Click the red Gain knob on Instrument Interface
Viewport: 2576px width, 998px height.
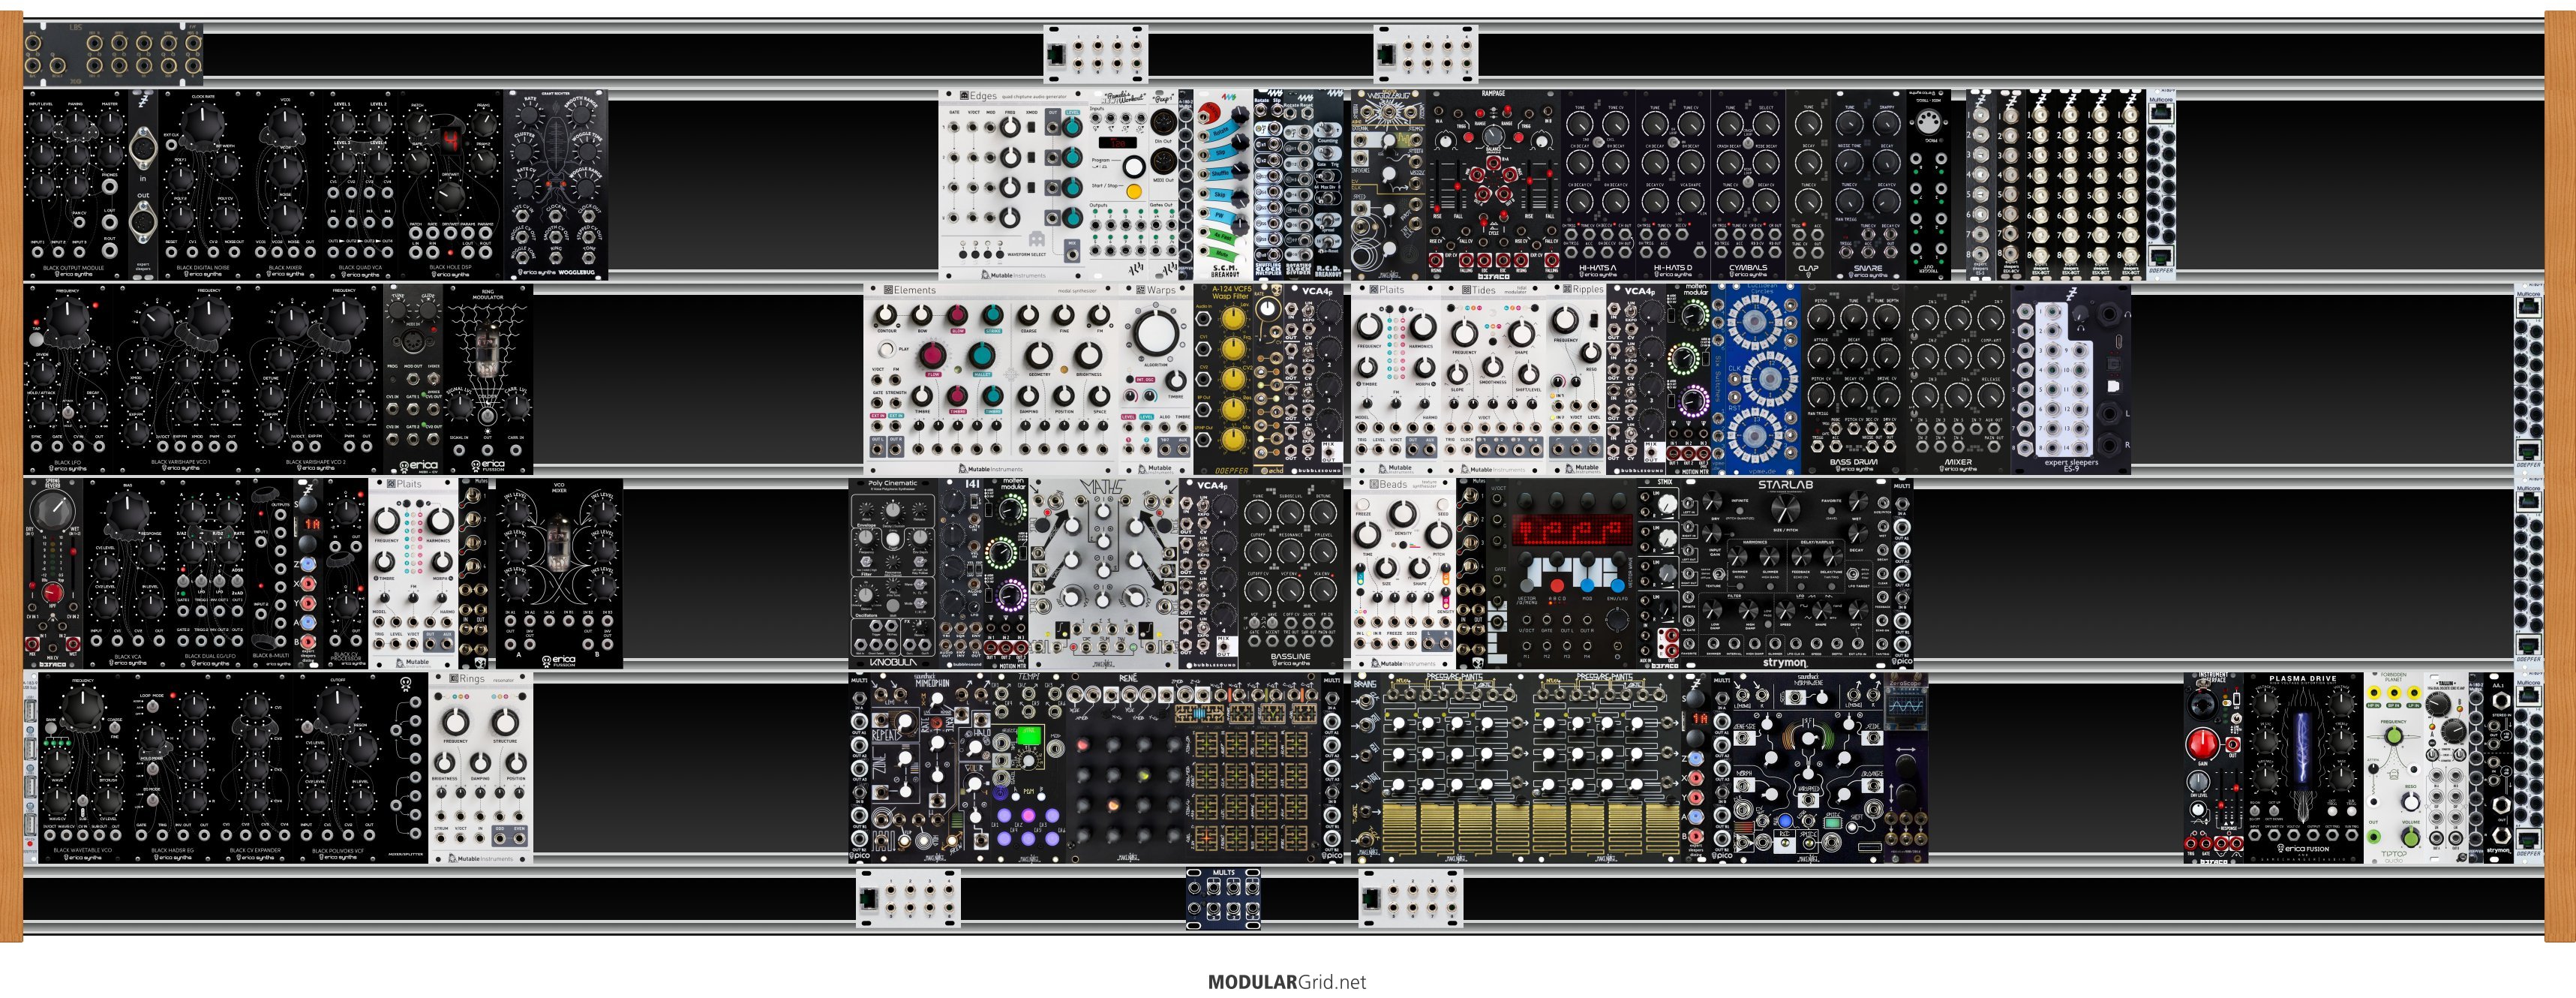tap(2203, 743)
